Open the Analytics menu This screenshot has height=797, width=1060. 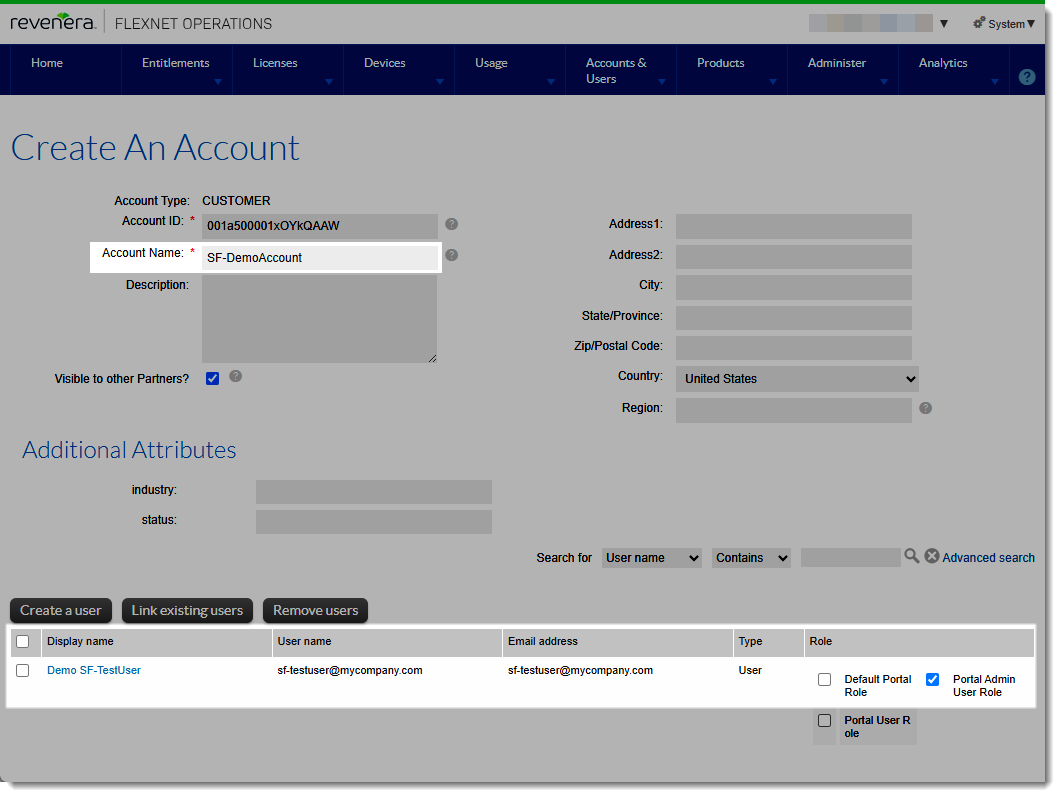(943, 63)
